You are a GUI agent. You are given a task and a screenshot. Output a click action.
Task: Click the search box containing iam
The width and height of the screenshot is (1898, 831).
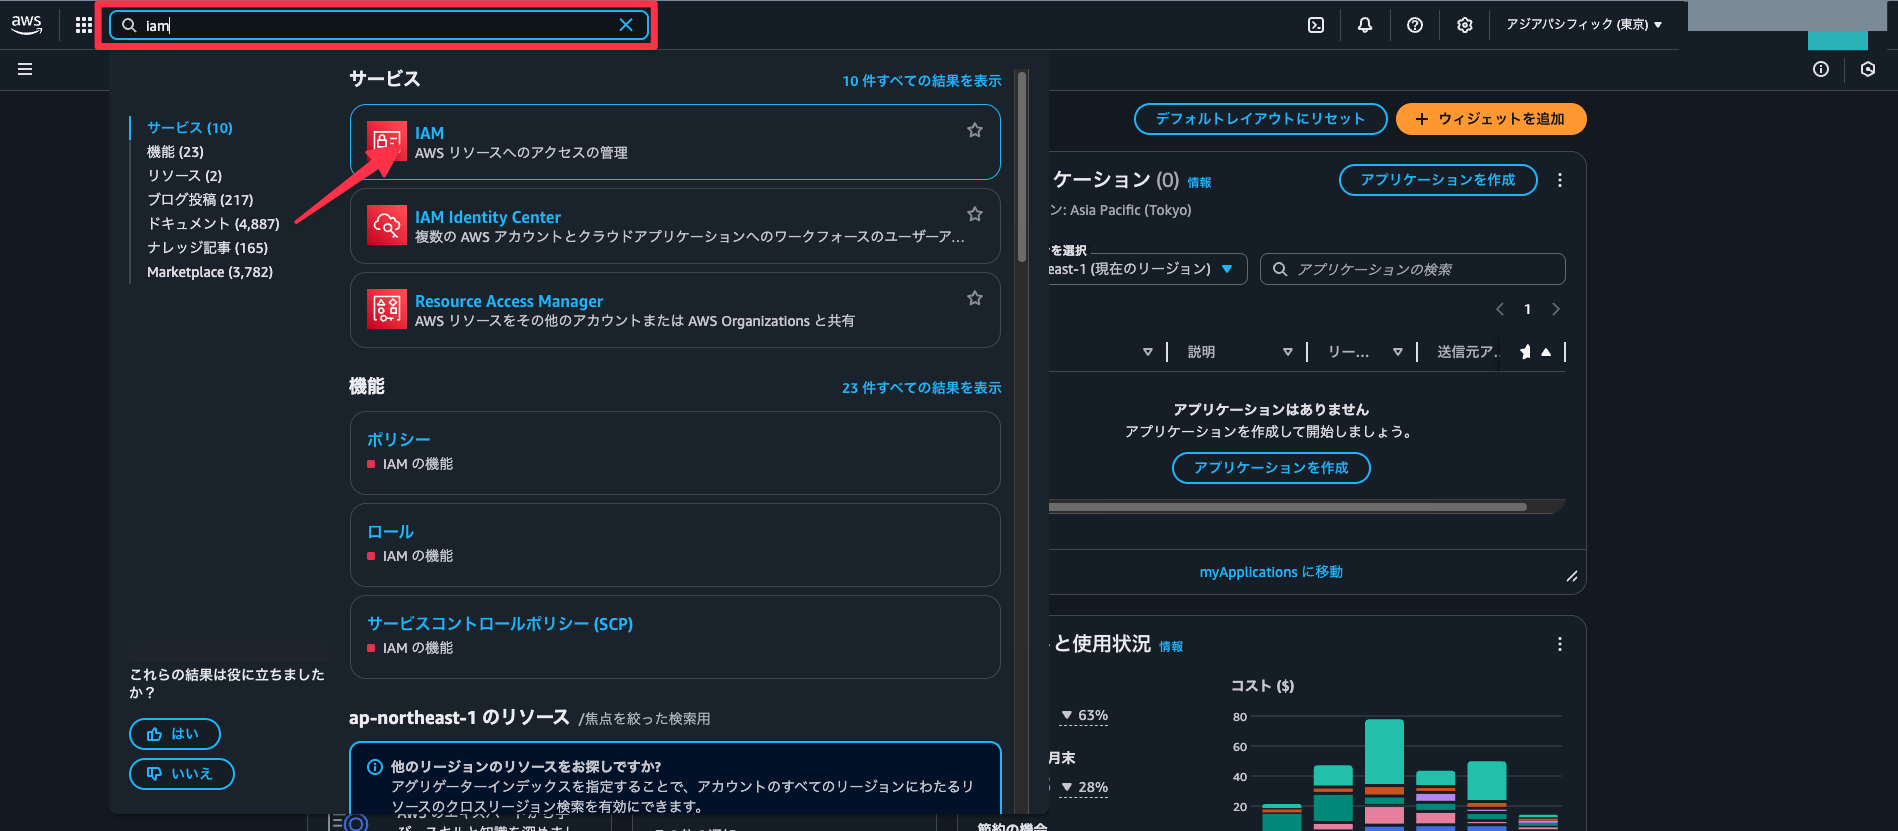click(x=377, y=25)
